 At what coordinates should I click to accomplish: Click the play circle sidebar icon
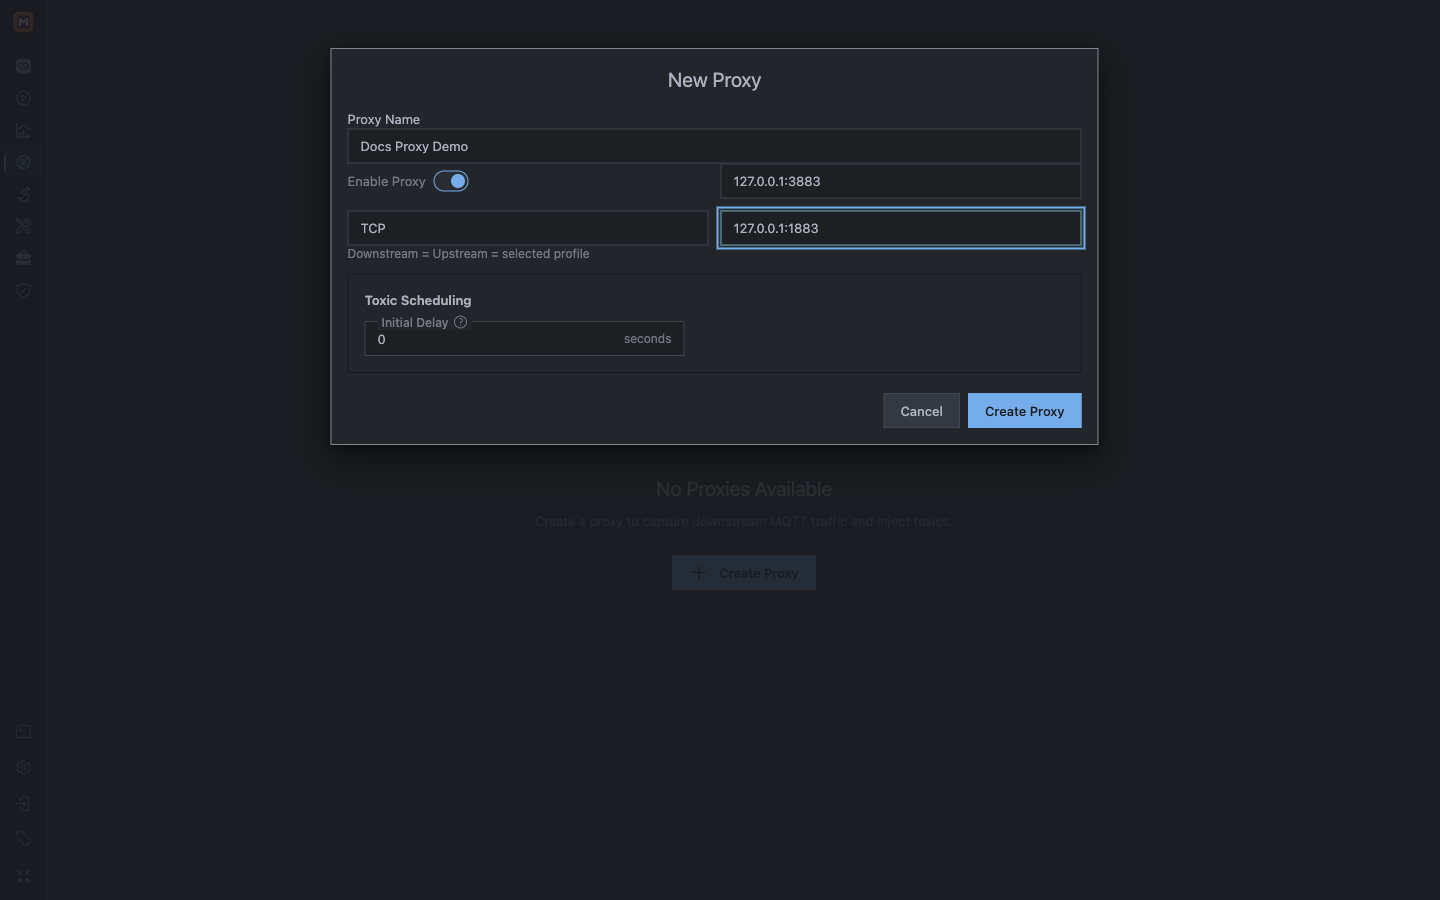point(24,98)
